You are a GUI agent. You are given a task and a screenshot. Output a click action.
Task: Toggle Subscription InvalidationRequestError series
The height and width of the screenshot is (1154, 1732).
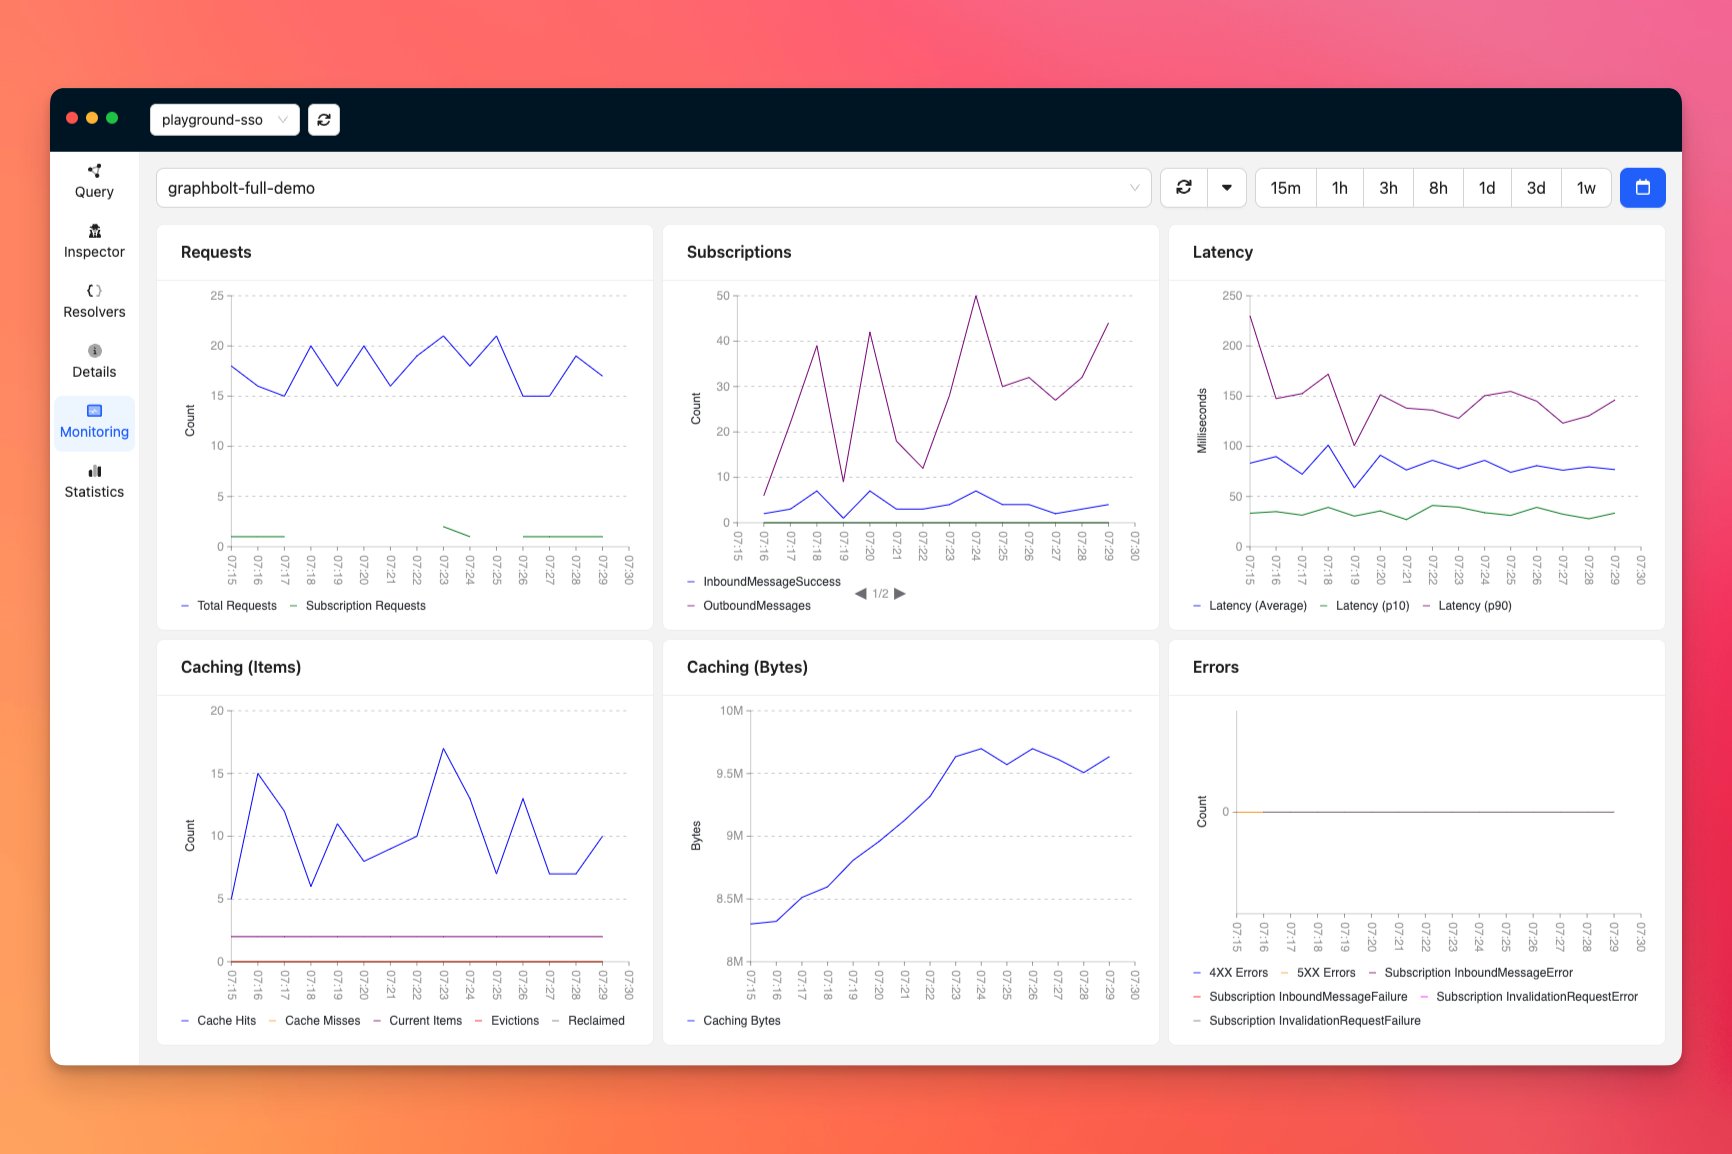point(1529,997)
